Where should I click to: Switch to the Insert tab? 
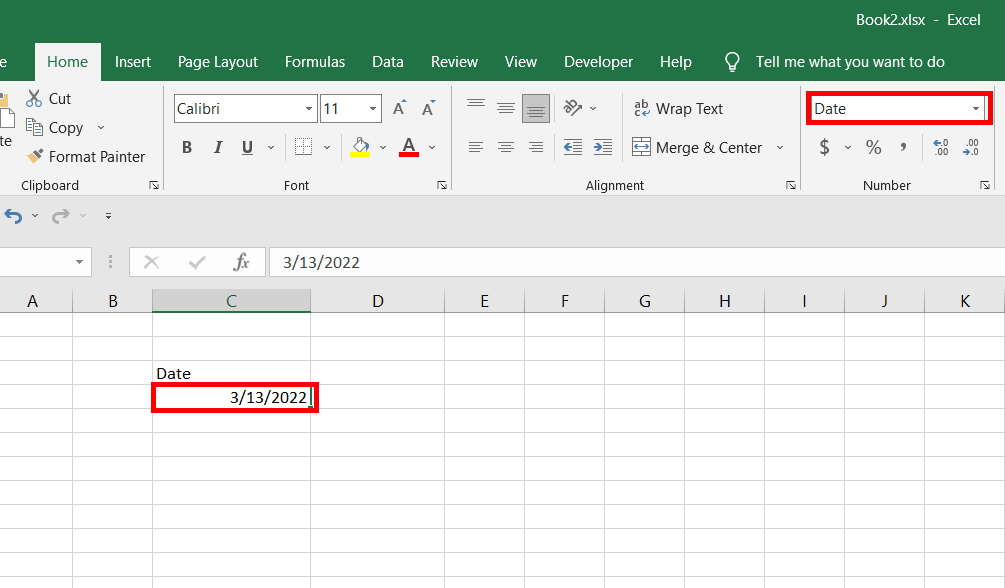[133, 62]
